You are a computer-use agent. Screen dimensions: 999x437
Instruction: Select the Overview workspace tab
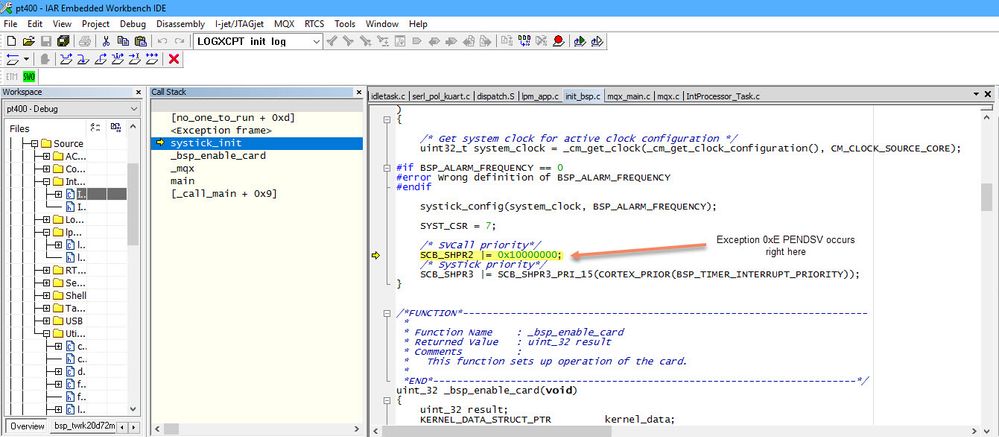27,426
